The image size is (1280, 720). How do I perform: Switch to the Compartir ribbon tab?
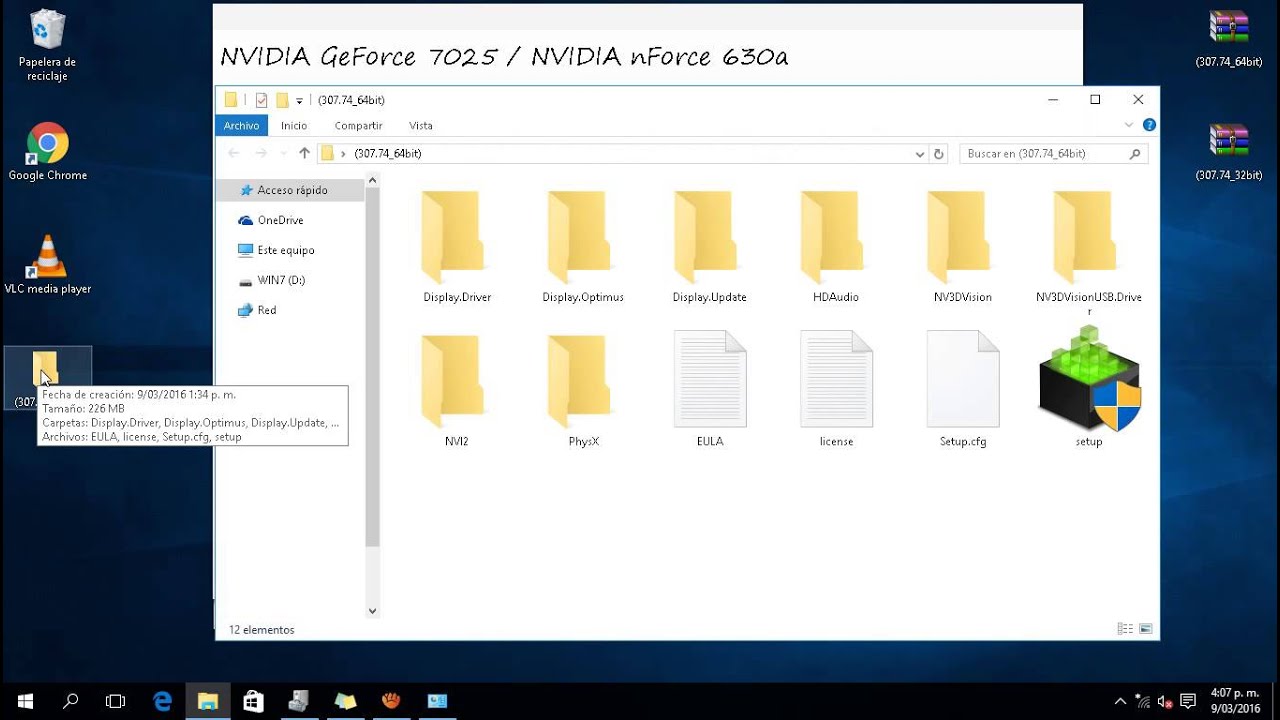click(358, 126)
